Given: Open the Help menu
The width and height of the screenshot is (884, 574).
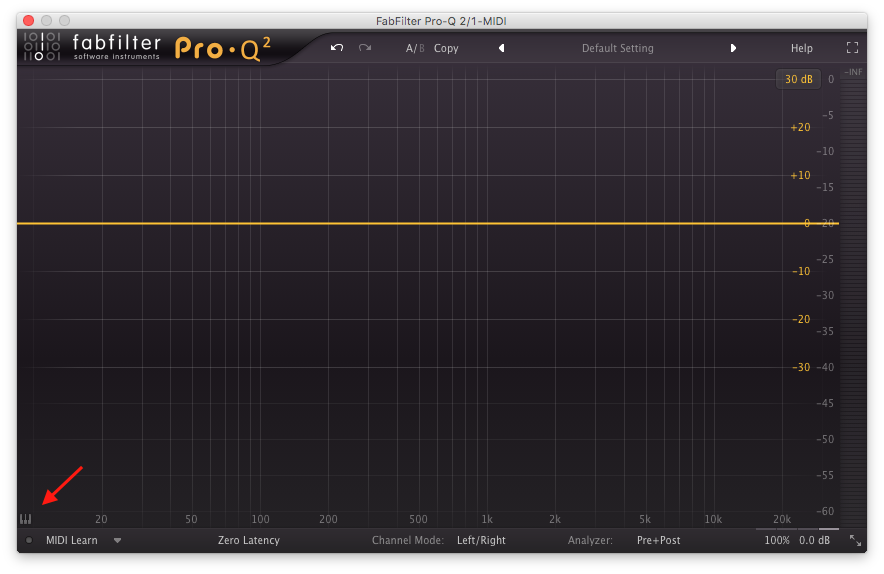Looking at the screenshot, I should coord(801,48).
